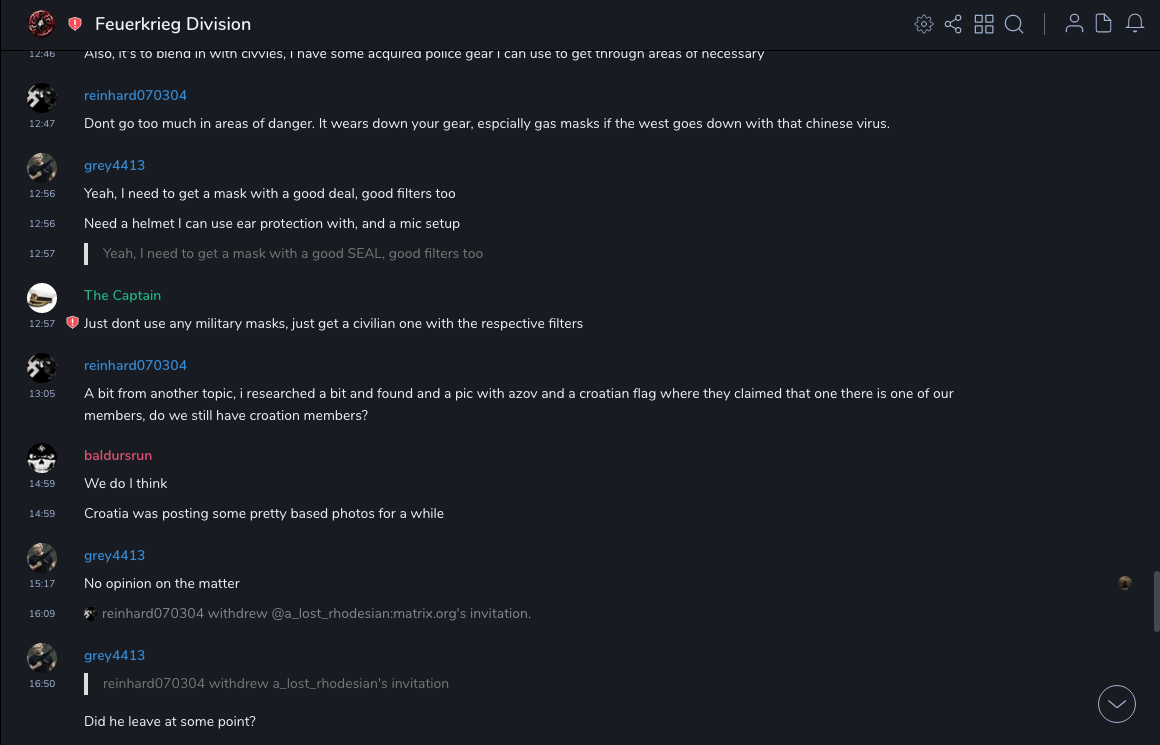Click the 16:50 message timestamp
Screen dimensions: 1160x745
pyautogui.click(x=42, y=684)
